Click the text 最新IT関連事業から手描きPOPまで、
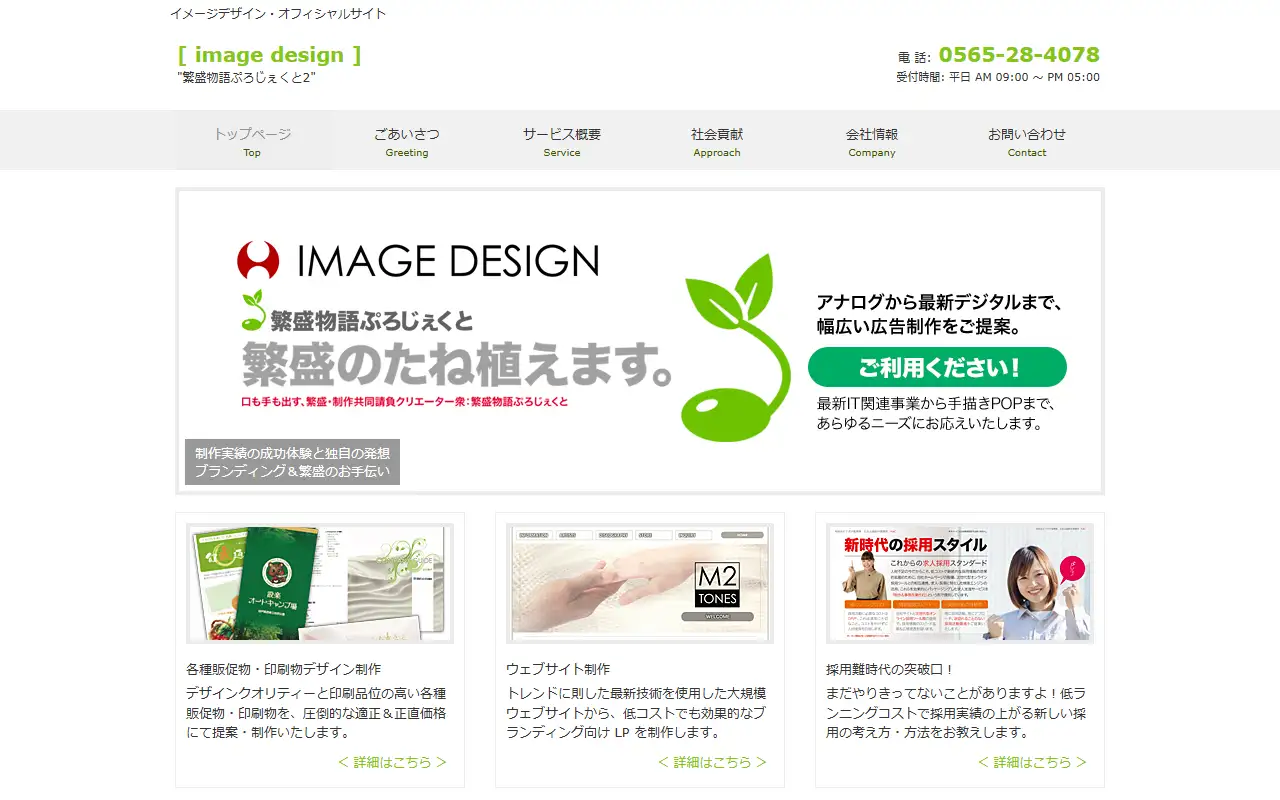The height and width of the screenshot is (800, 1280). pos(936,404)
